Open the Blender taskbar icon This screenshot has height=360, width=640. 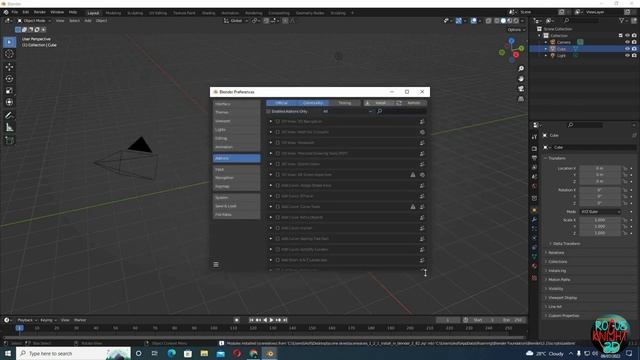tap(270, 353)
